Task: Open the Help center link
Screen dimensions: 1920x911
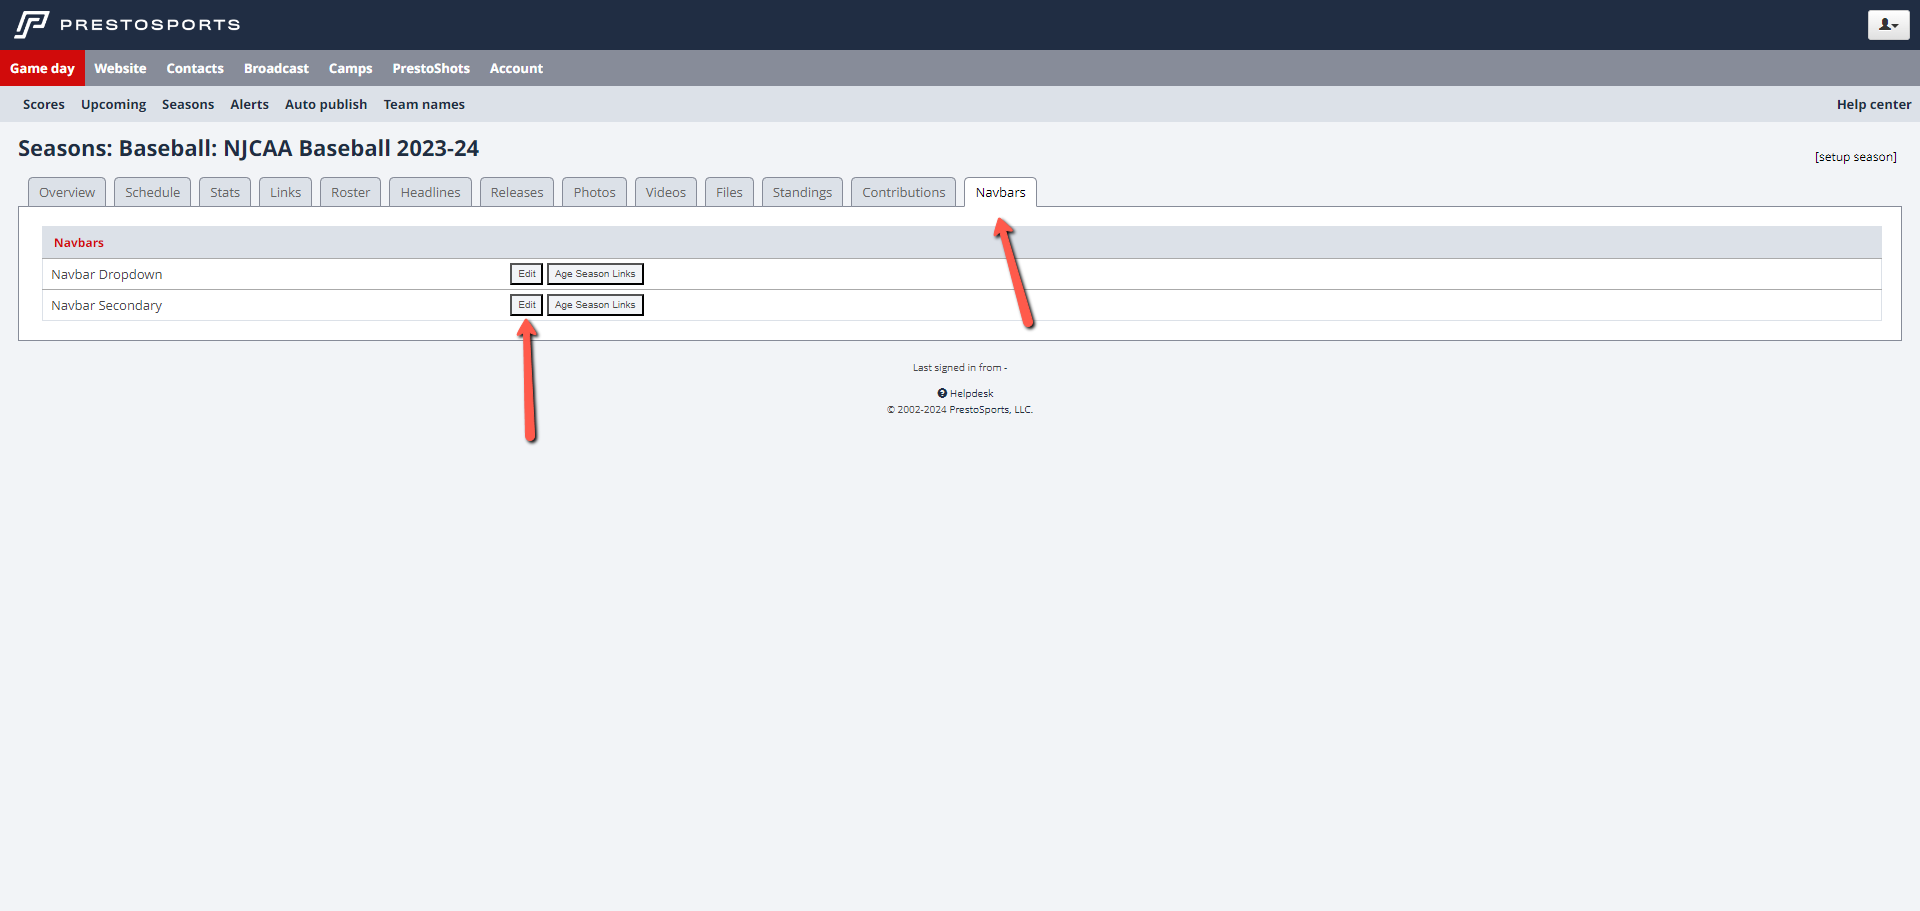Action: click(x=1873, y=104)
